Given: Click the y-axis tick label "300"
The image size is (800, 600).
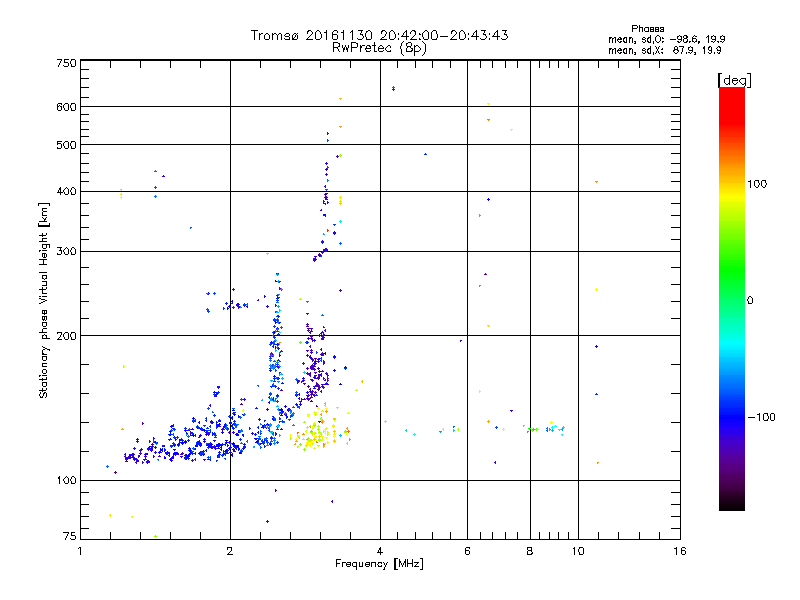Looking at the screenshot, I should [66, 252].
